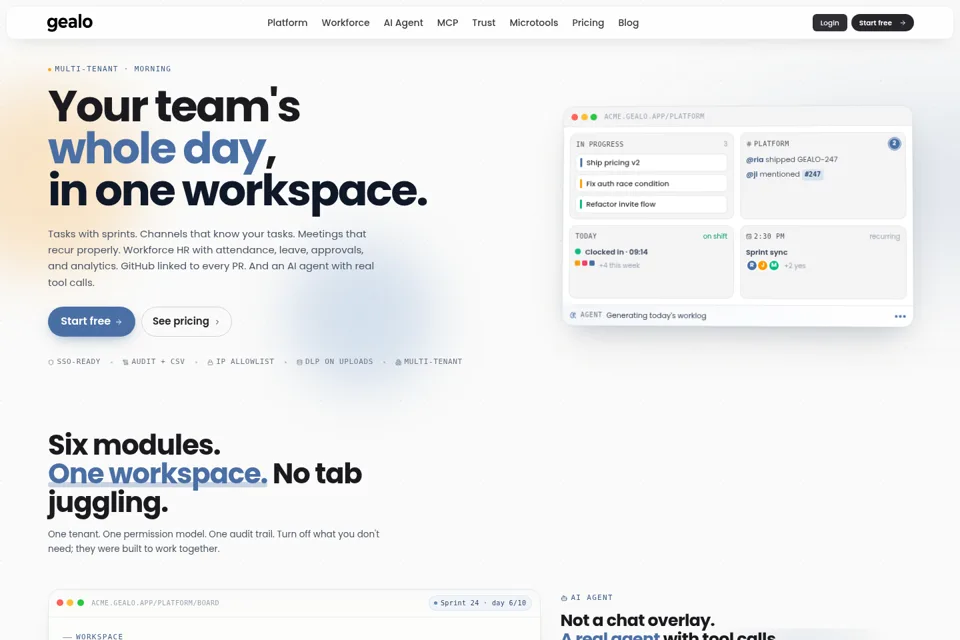Click the Sprint sync meeting title
This screenshot has width=960, height=640.
[x=767, y=252]
